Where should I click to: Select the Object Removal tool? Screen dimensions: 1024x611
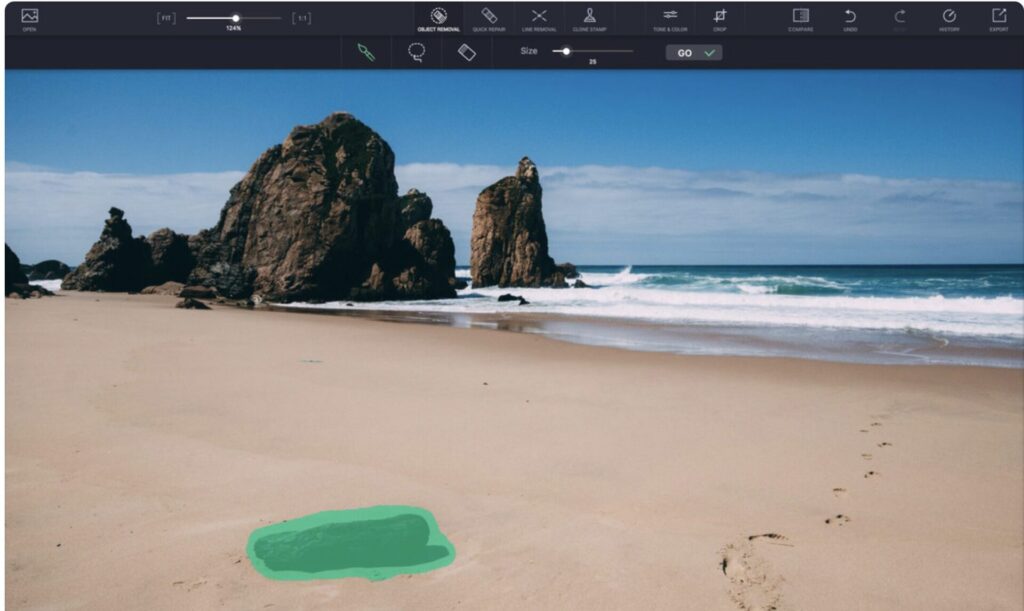coord(438,18)
